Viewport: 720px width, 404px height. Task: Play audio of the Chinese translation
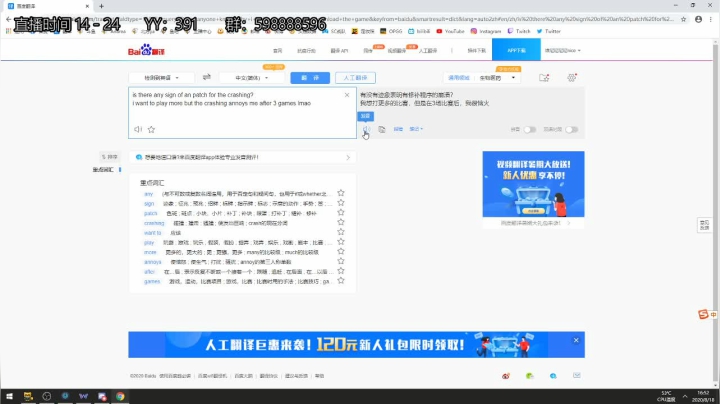[366, 129]
